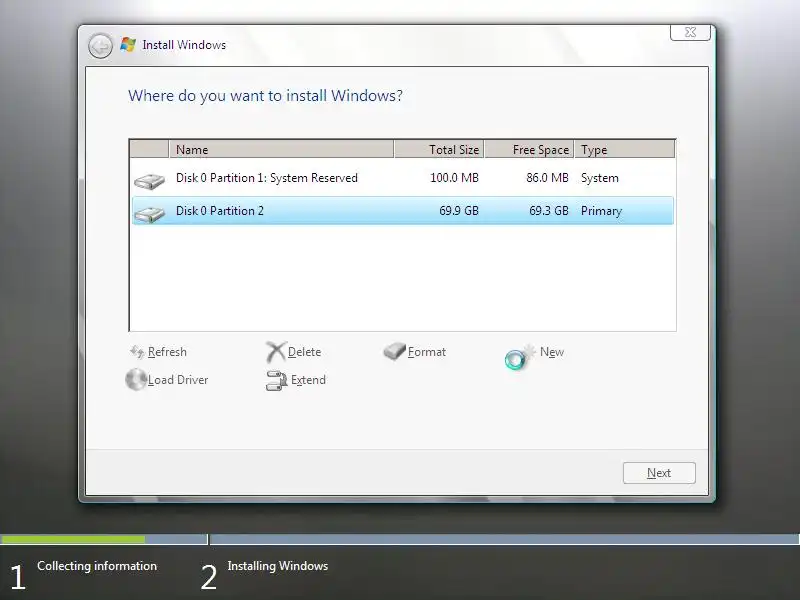Choose the New link
This screenshot has width=800, height=600.
(552, 352)
